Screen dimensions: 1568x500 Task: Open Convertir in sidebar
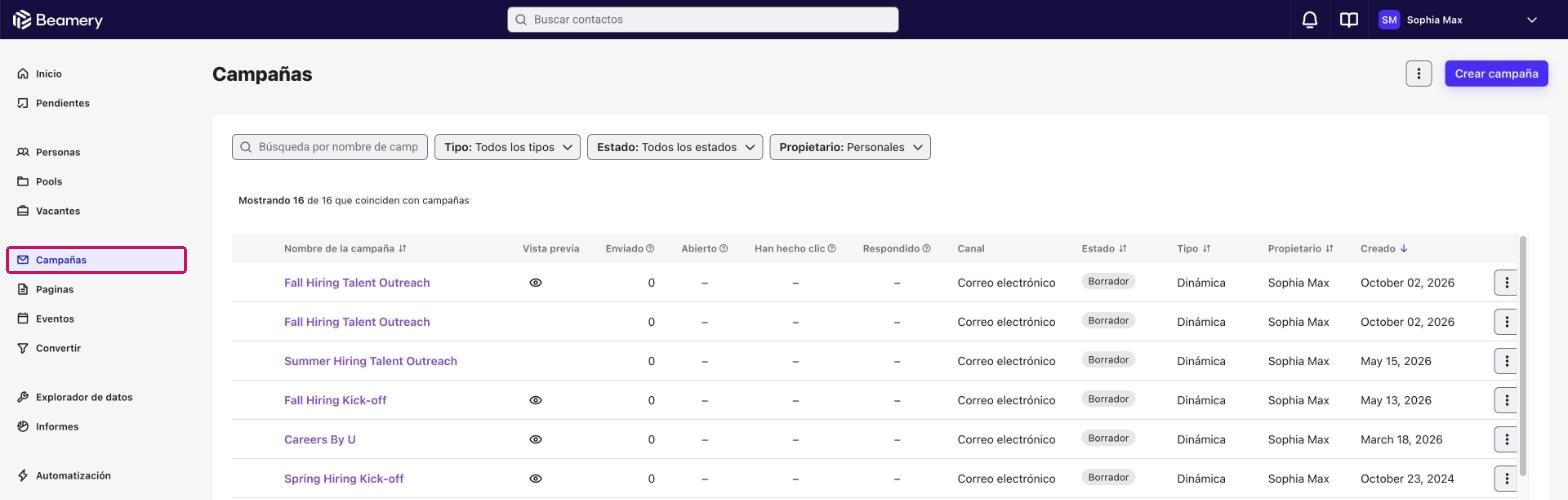58,348
